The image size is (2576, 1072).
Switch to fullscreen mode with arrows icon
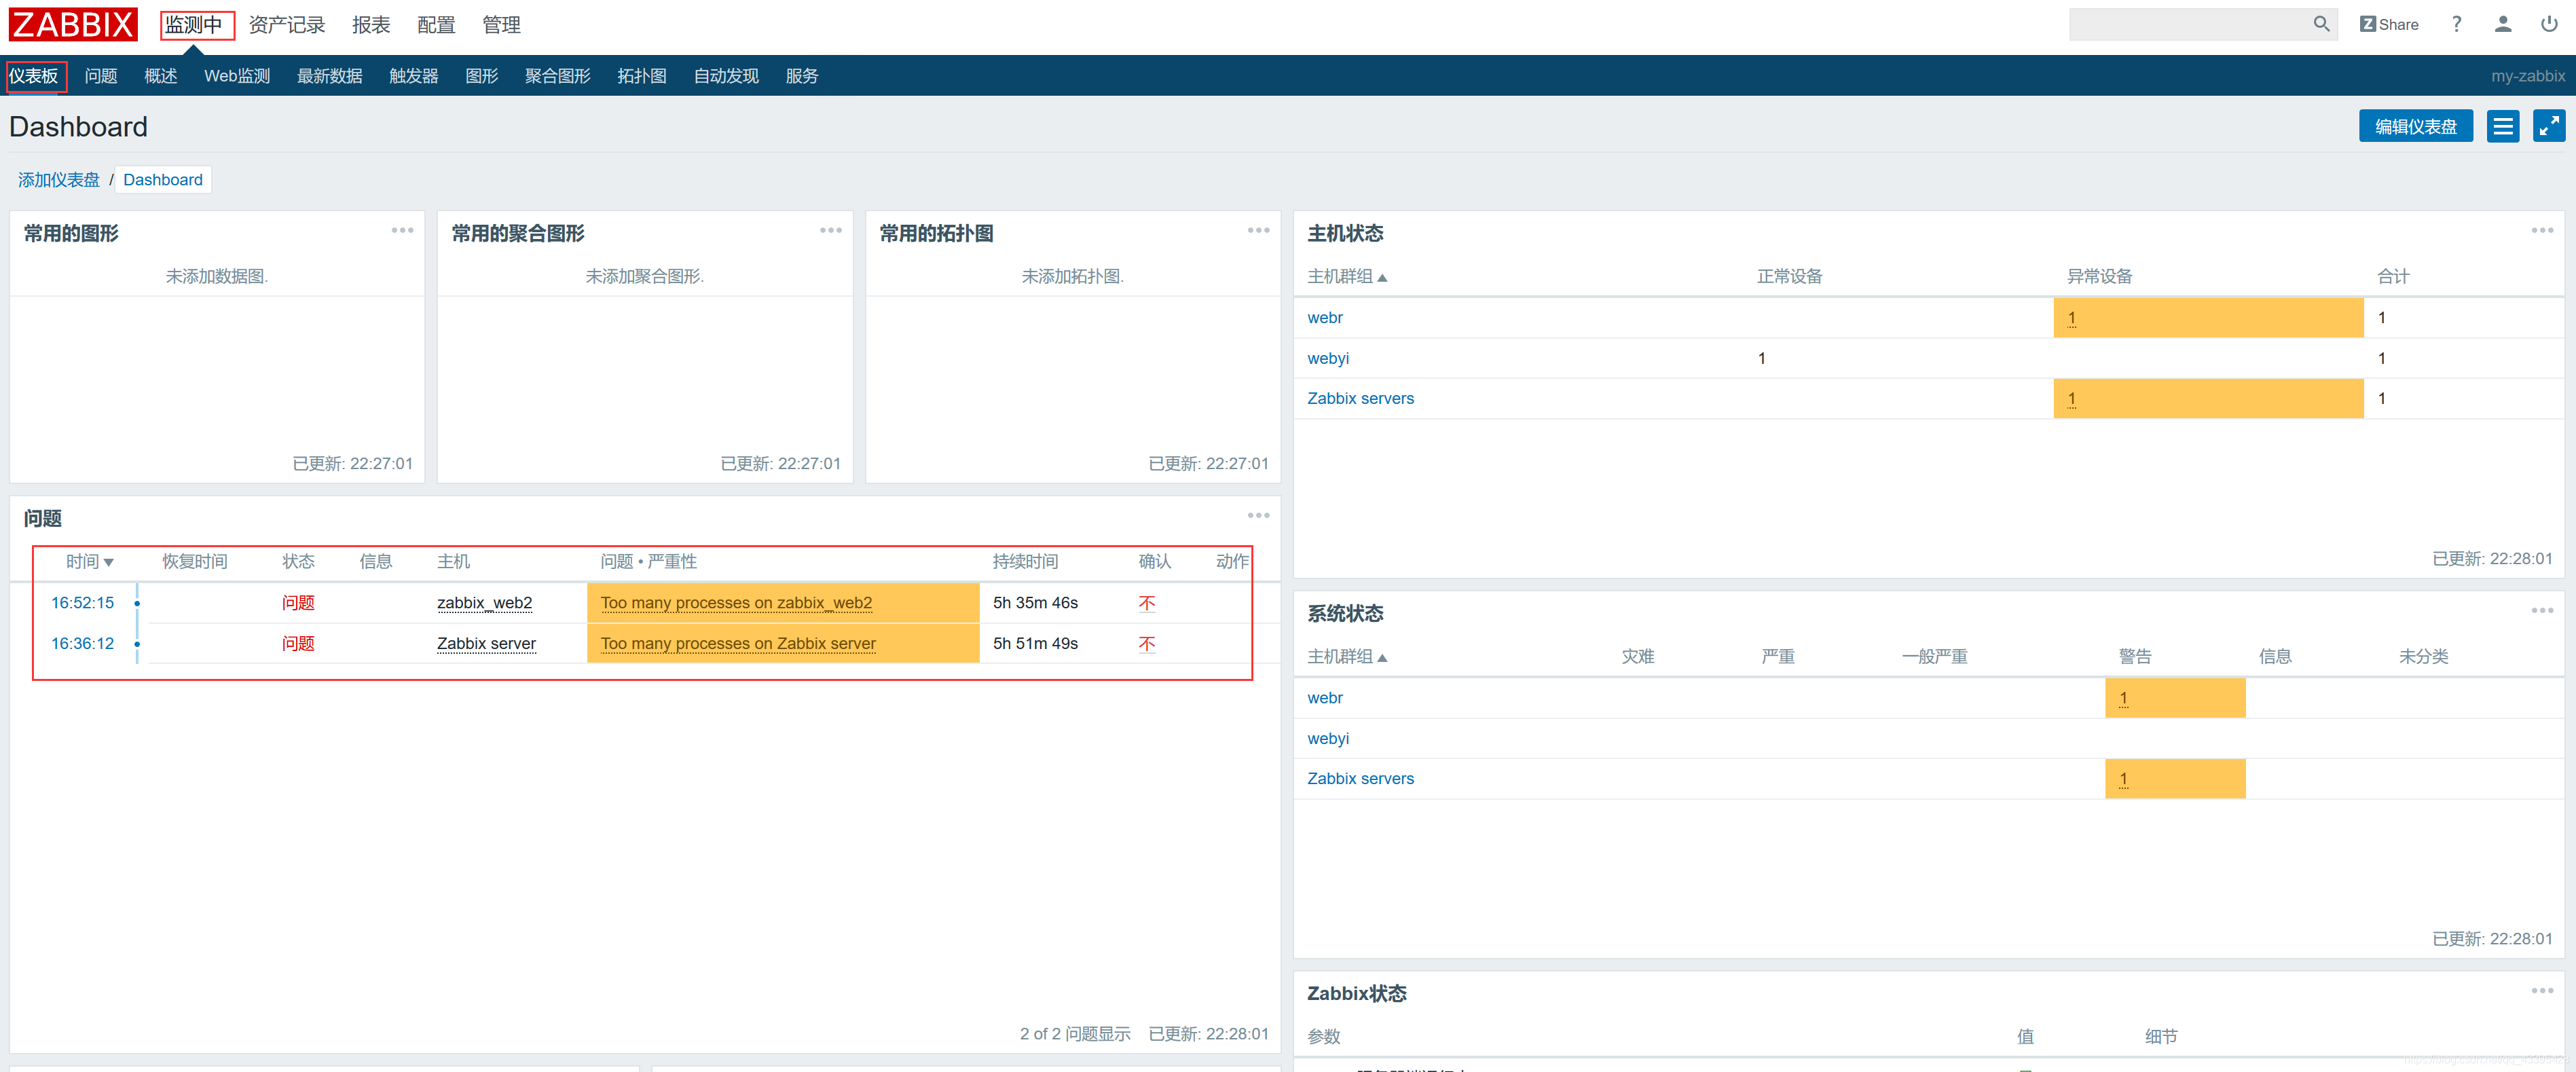point(2548,126)
